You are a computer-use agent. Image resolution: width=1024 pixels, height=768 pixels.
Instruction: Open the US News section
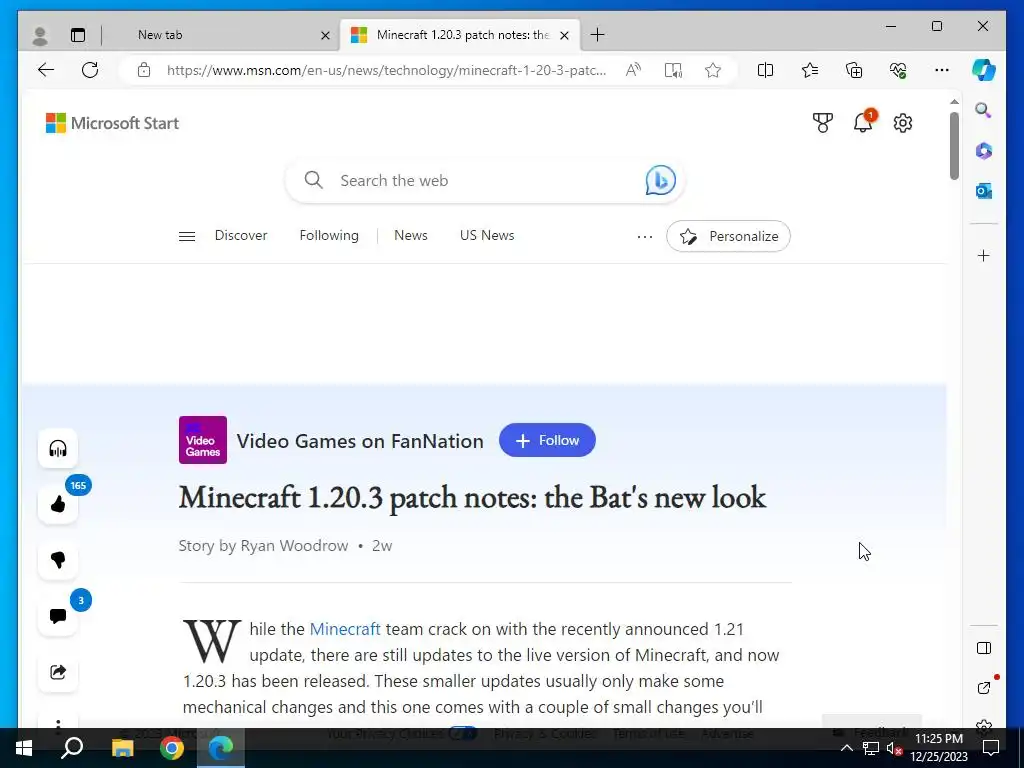487,235
